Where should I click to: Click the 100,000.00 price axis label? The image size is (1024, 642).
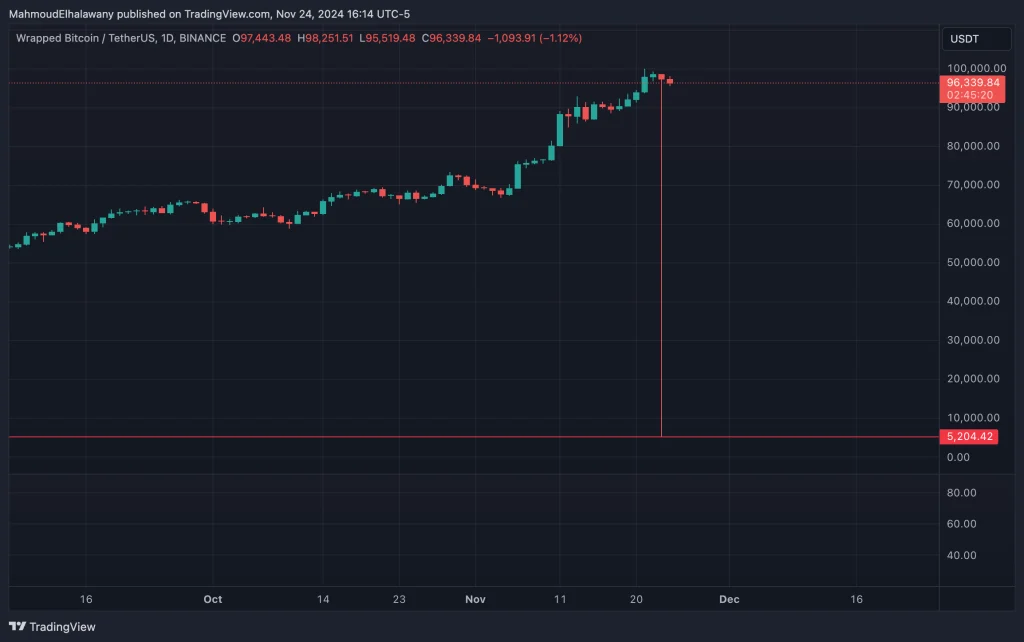click(971, 69)
